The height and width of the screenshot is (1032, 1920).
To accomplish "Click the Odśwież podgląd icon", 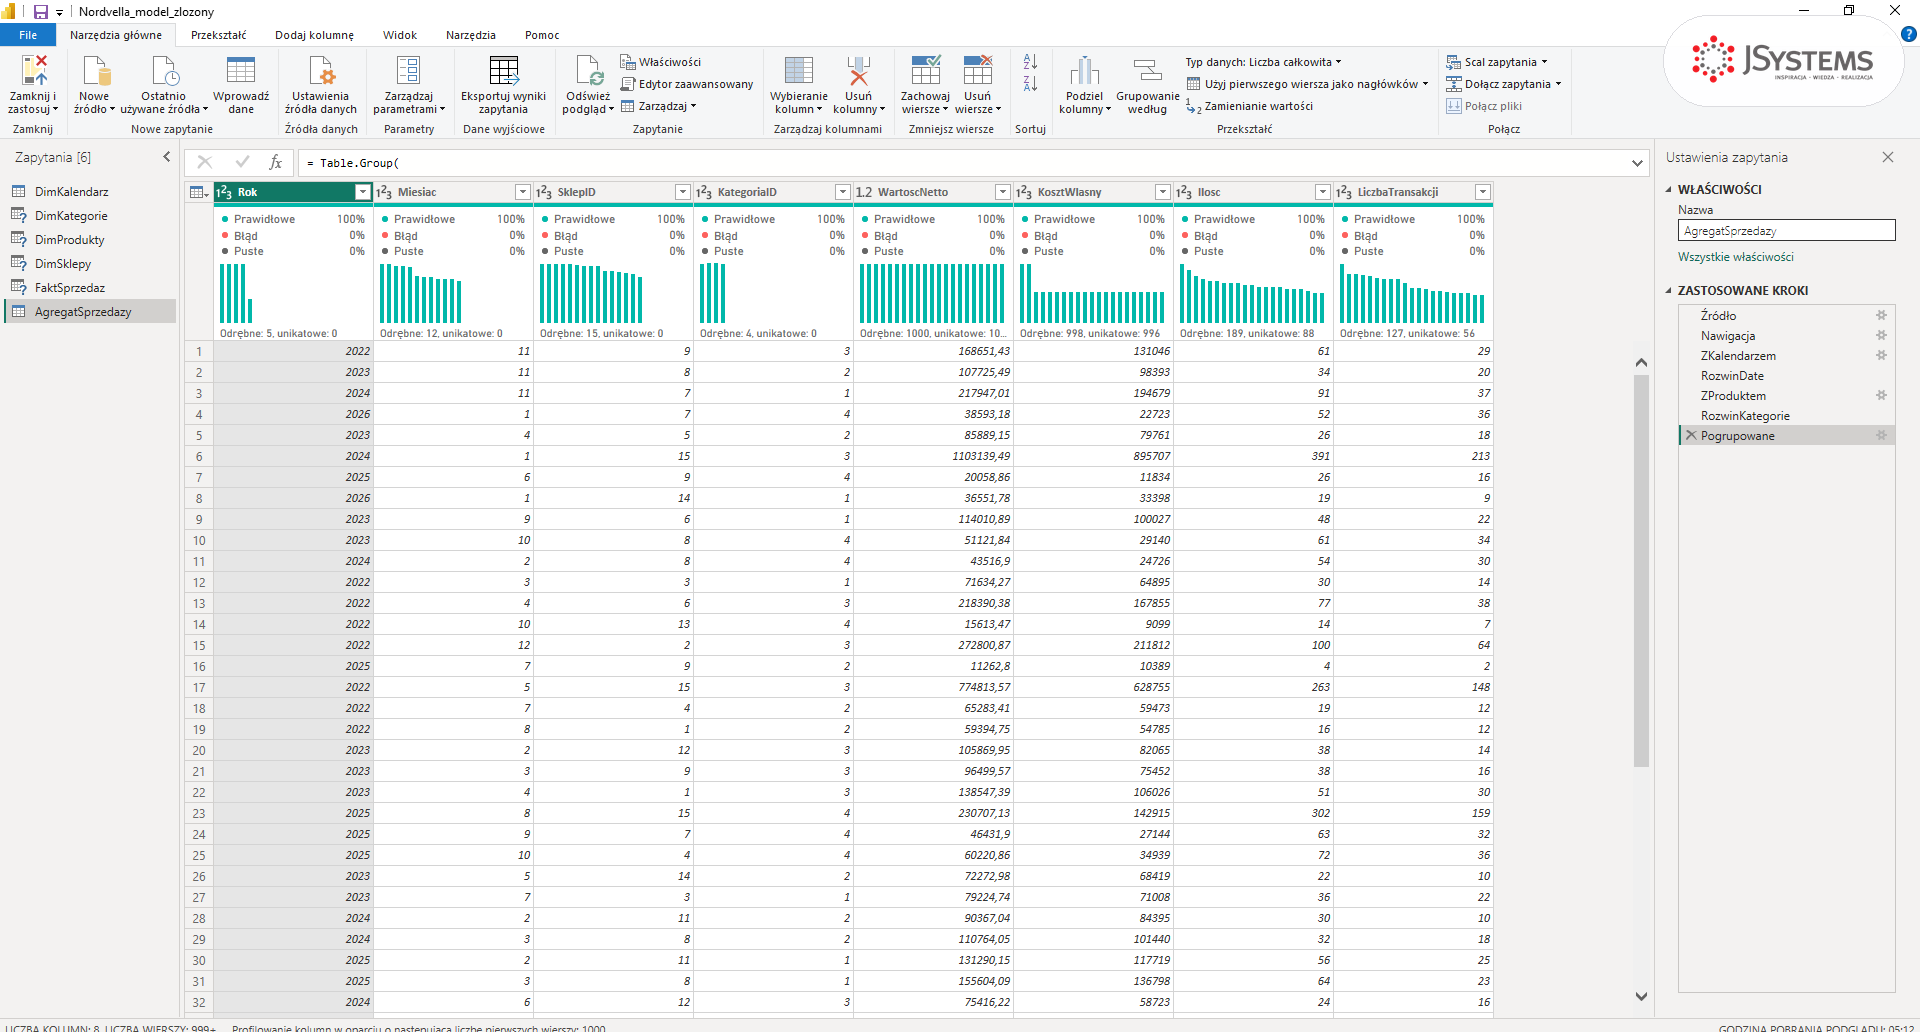I will pos(589,71).
